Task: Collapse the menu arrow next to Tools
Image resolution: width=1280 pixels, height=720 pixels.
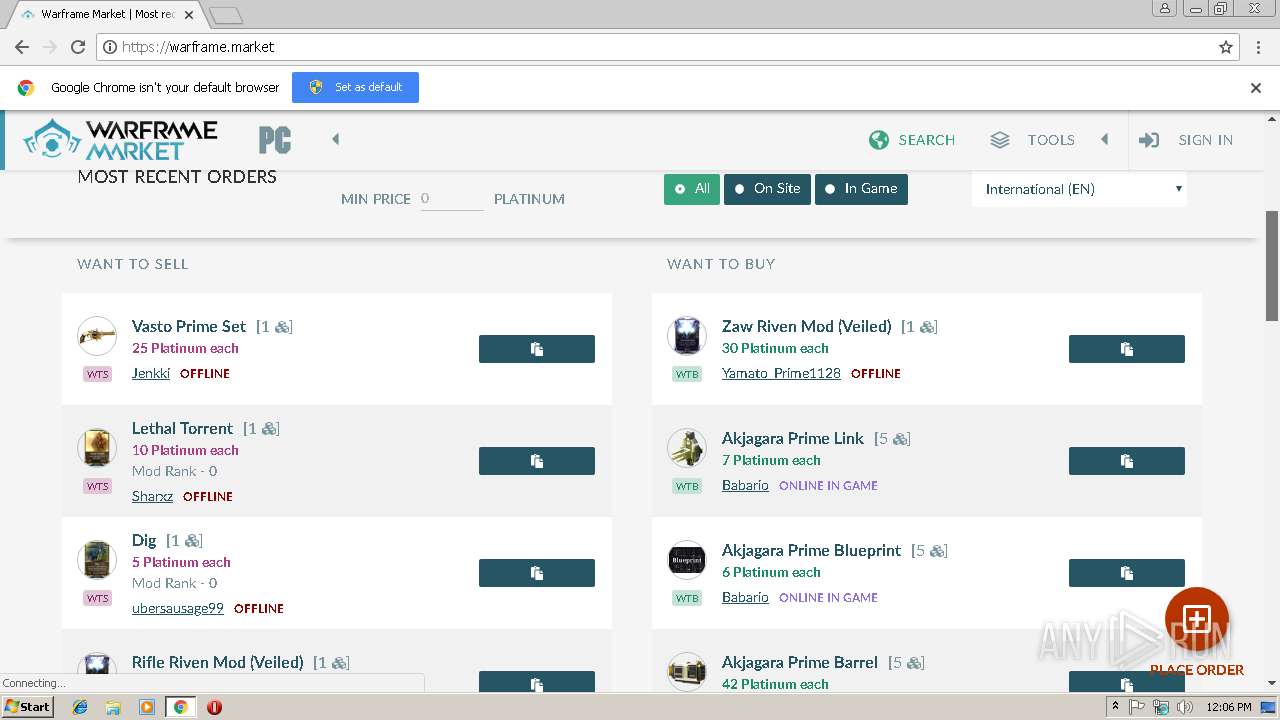Action: [1105, 140]
